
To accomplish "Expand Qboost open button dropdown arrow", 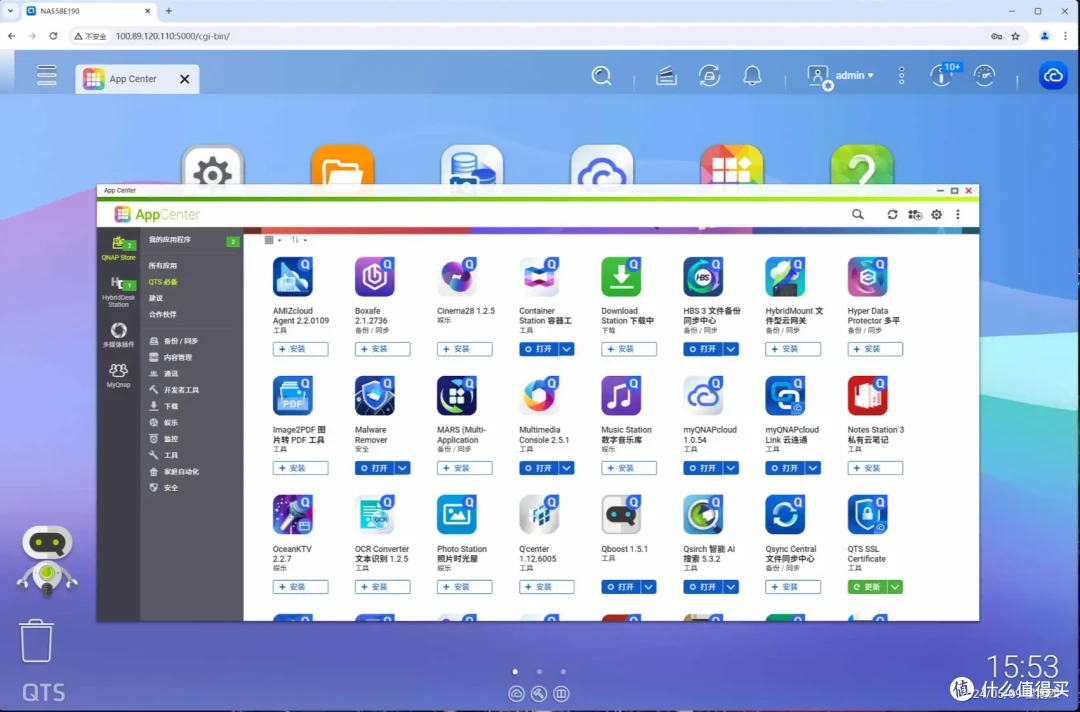I will coord(649,587).
